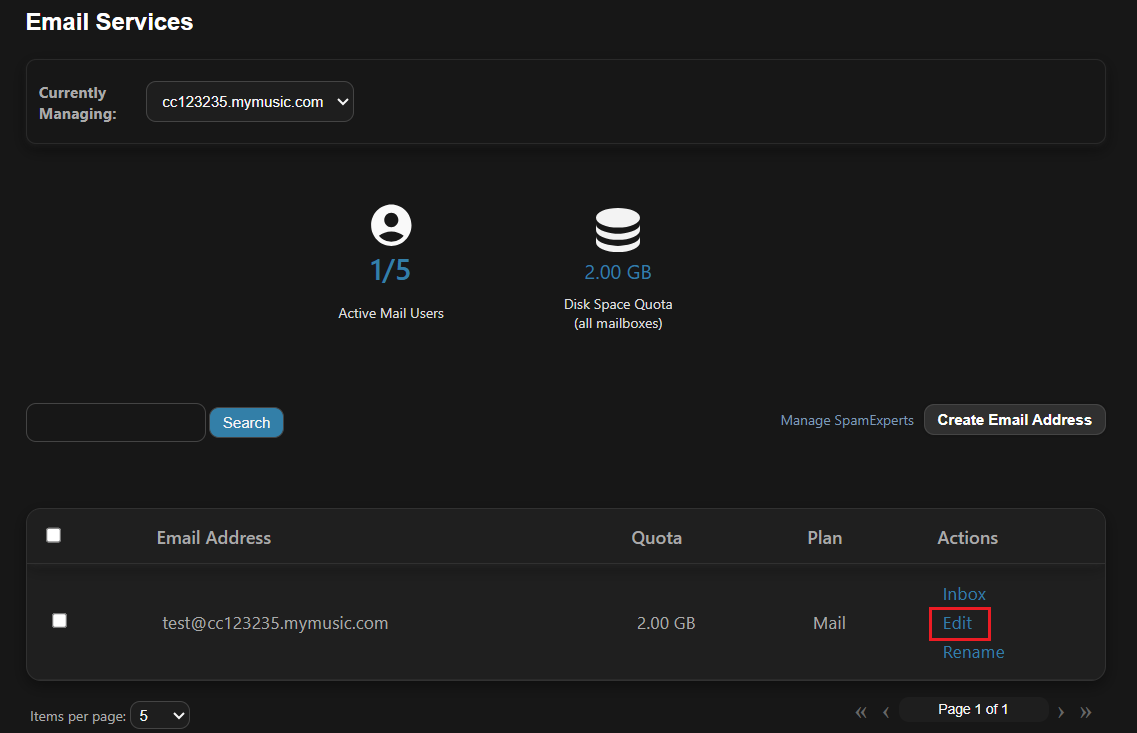Jump to last page using double-right arrows
Screen dimensions: 1137x733
point(1086,712)
